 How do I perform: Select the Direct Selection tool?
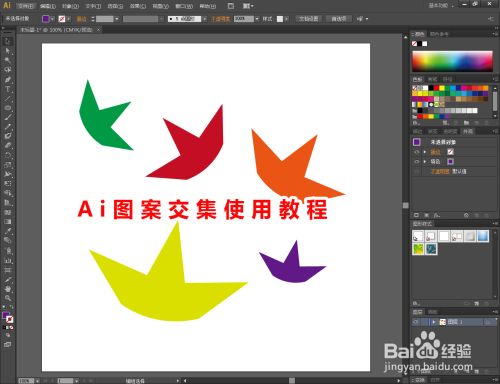pyautogui.click(x=7, y=51)
